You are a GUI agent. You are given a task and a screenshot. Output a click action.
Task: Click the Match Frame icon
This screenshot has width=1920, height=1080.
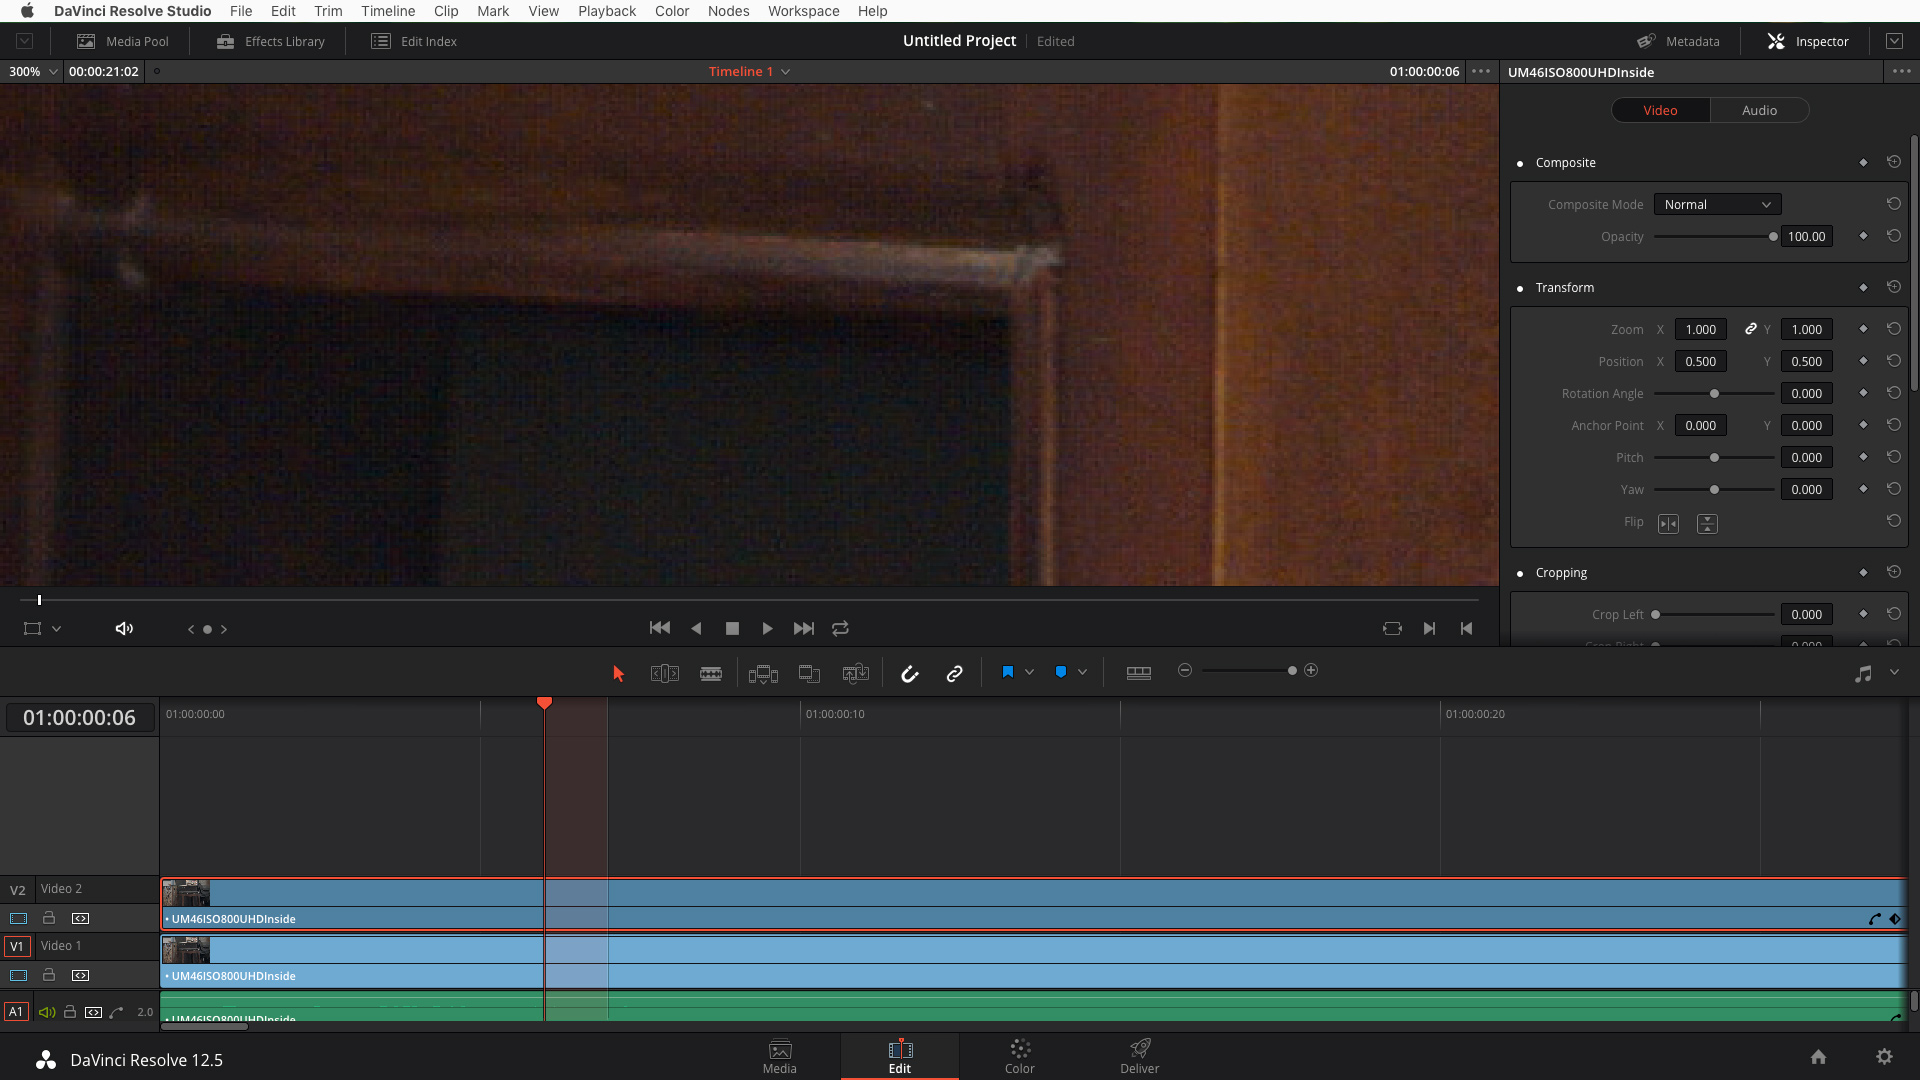coord(1392,628)
